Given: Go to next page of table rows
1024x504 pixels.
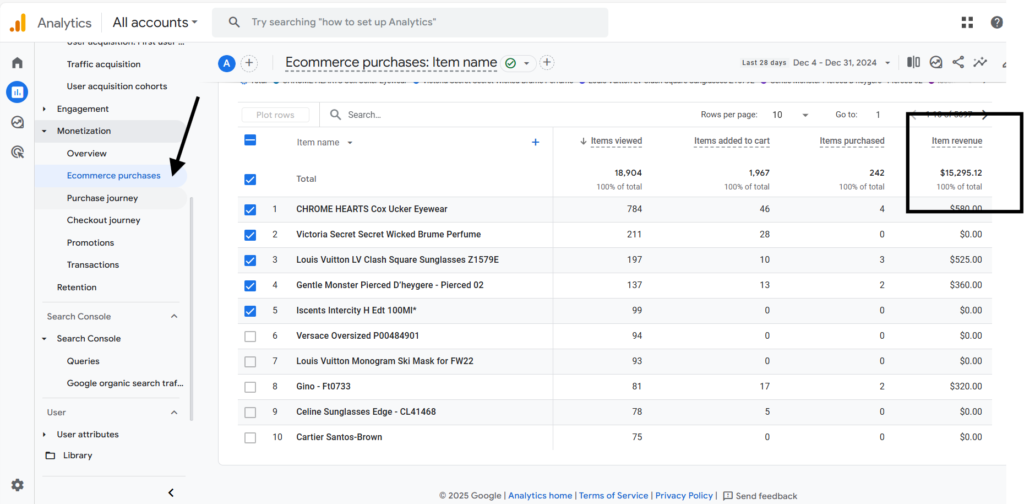Looking at the screenshot, I should (x=985, y=114).
